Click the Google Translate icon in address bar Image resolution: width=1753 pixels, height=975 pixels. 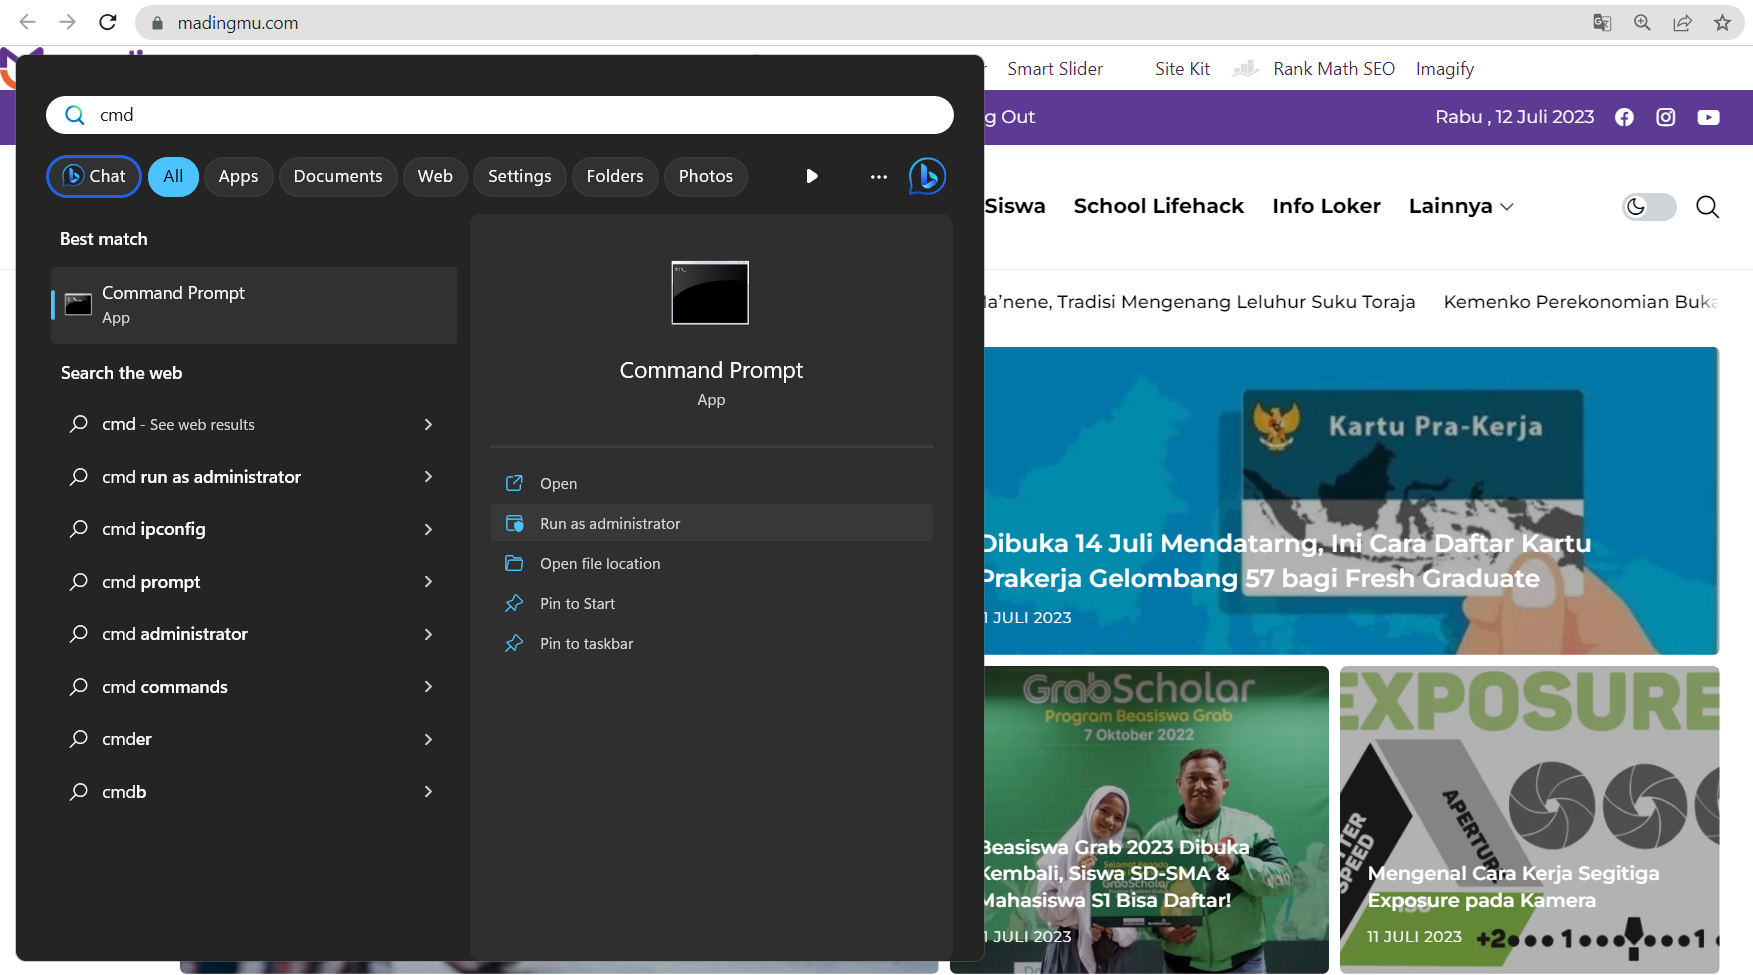pyautogui.click(x=1602, y=23)
